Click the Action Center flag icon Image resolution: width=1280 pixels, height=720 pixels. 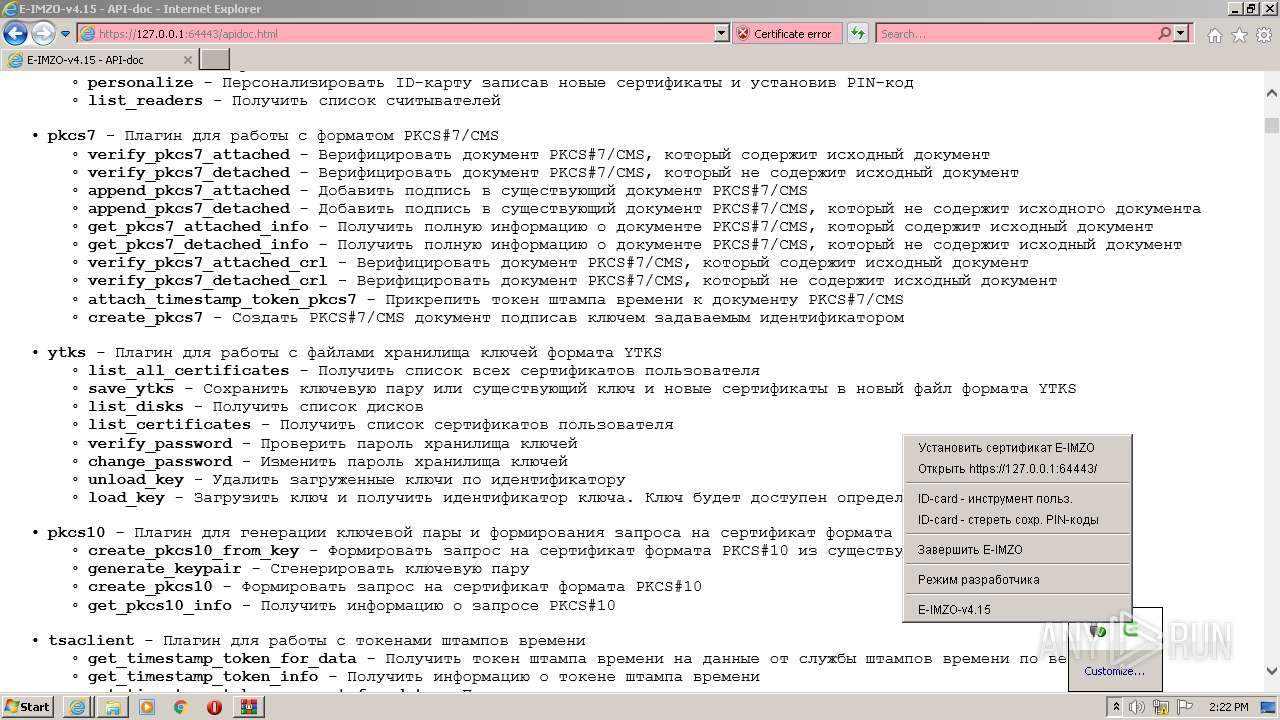pos(1184,707)
